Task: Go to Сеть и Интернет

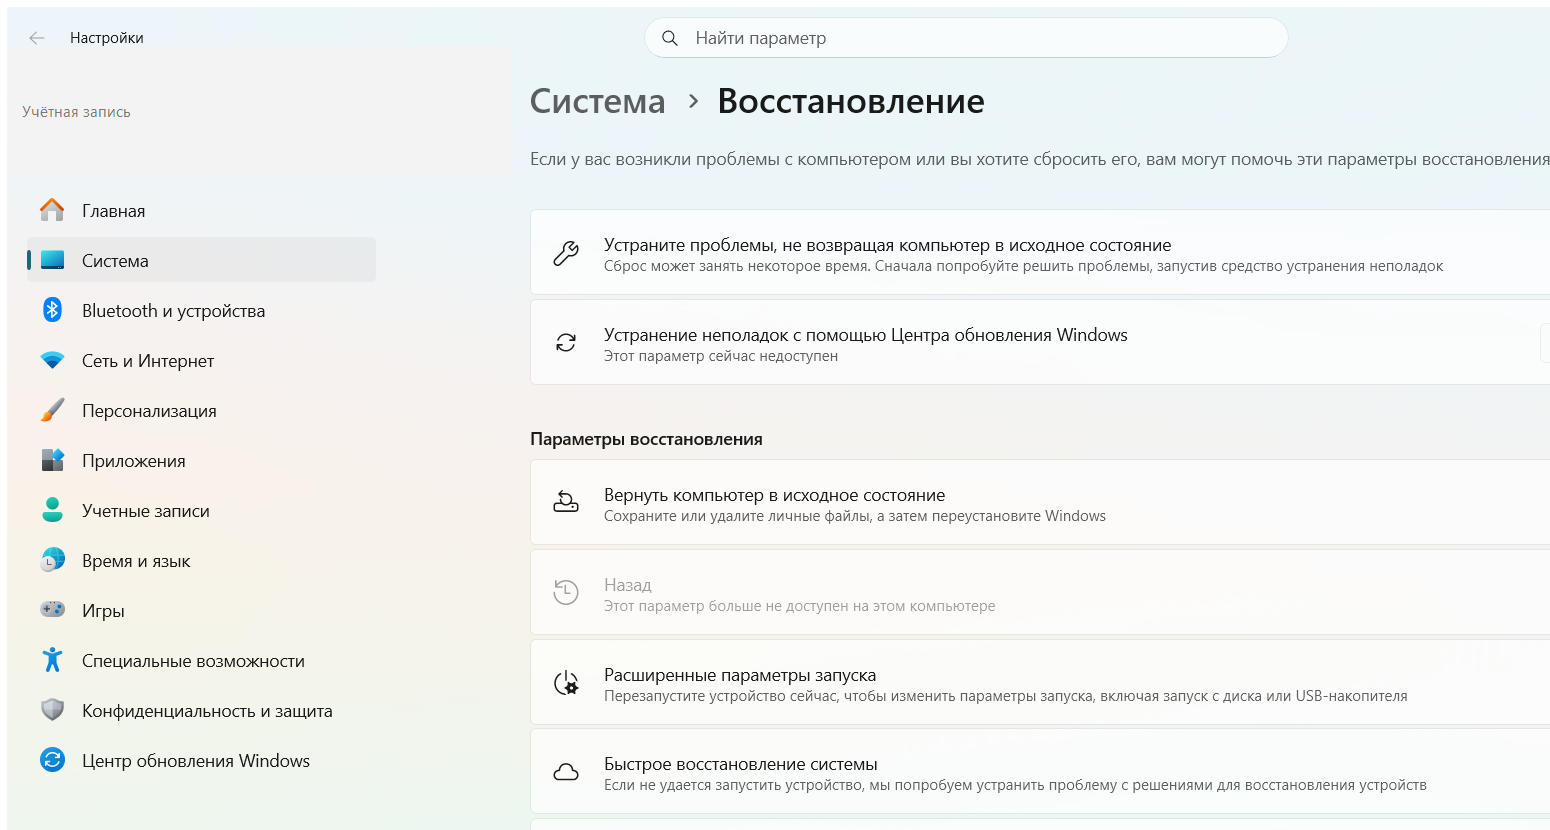Action: click(201, 360)
